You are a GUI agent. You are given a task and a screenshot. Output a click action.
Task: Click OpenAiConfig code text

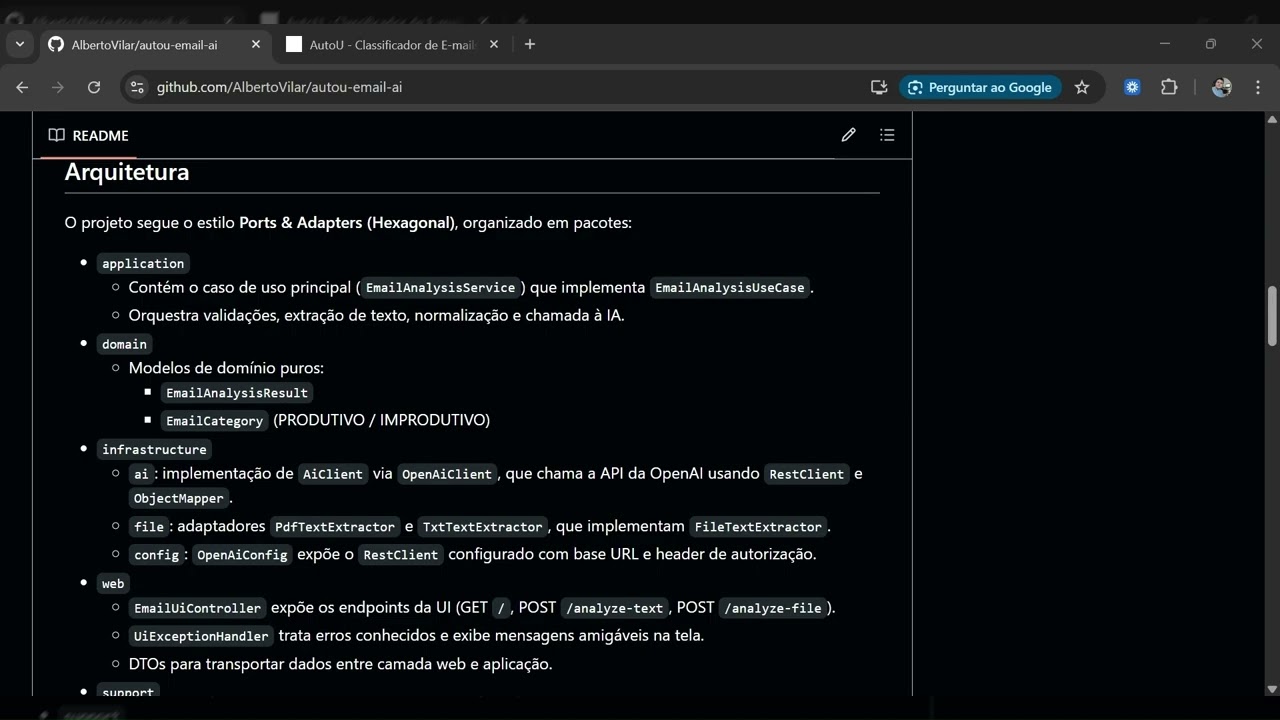(242, 555)
